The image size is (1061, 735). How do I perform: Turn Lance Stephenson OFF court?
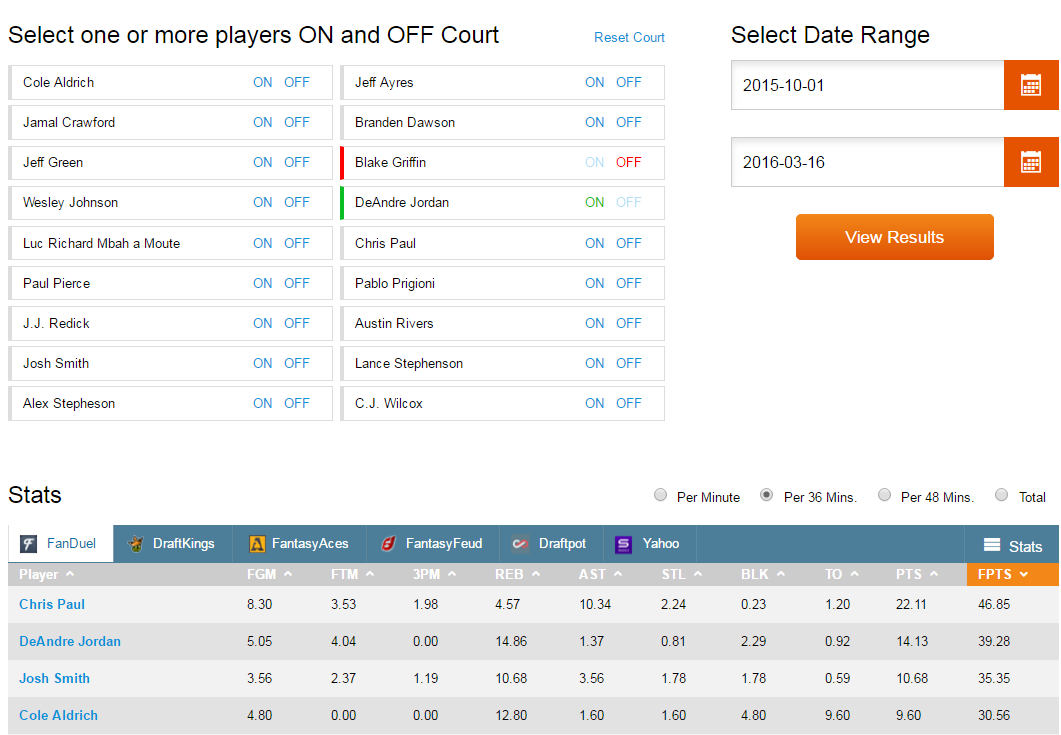pyautogui.click(x=629, y=363)
